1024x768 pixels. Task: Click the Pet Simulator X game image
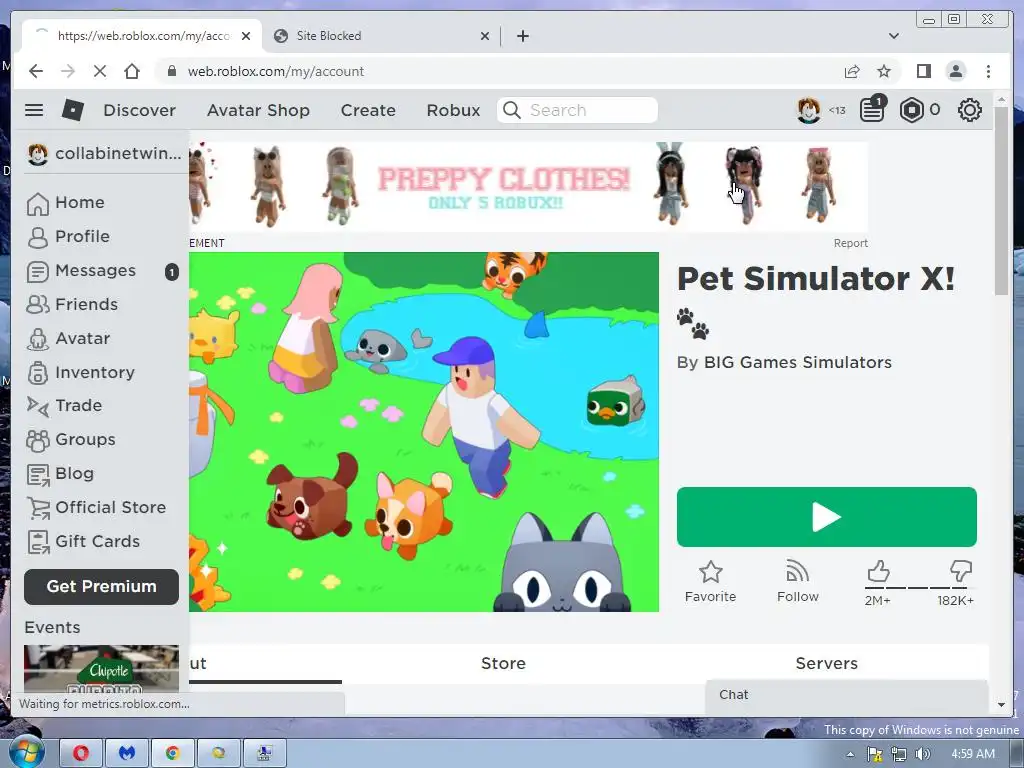tap(424, 432)
